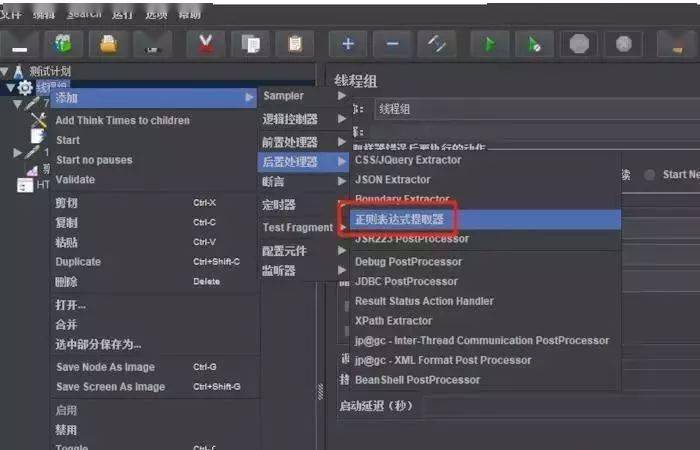Click the Toggle enable/disable toolbar icon
Viewport: 700px width, 450px height.
pyautogui.click(x=437, y=44)
